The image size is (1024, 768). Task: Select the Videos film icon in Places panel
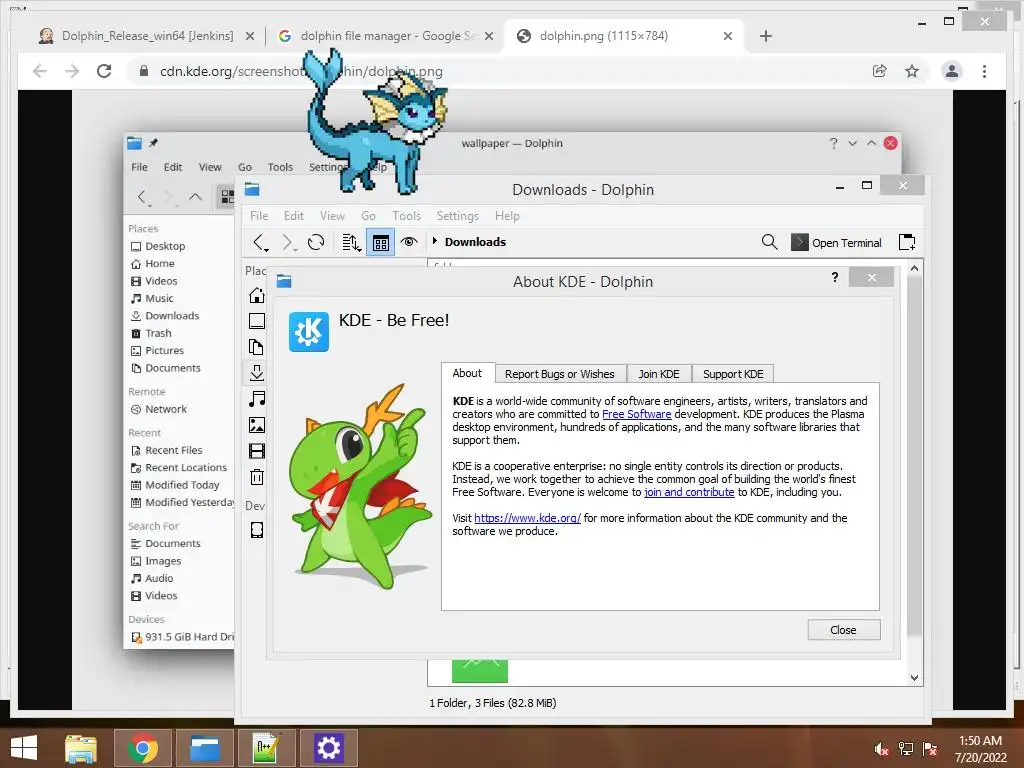[x=257, y=451]
